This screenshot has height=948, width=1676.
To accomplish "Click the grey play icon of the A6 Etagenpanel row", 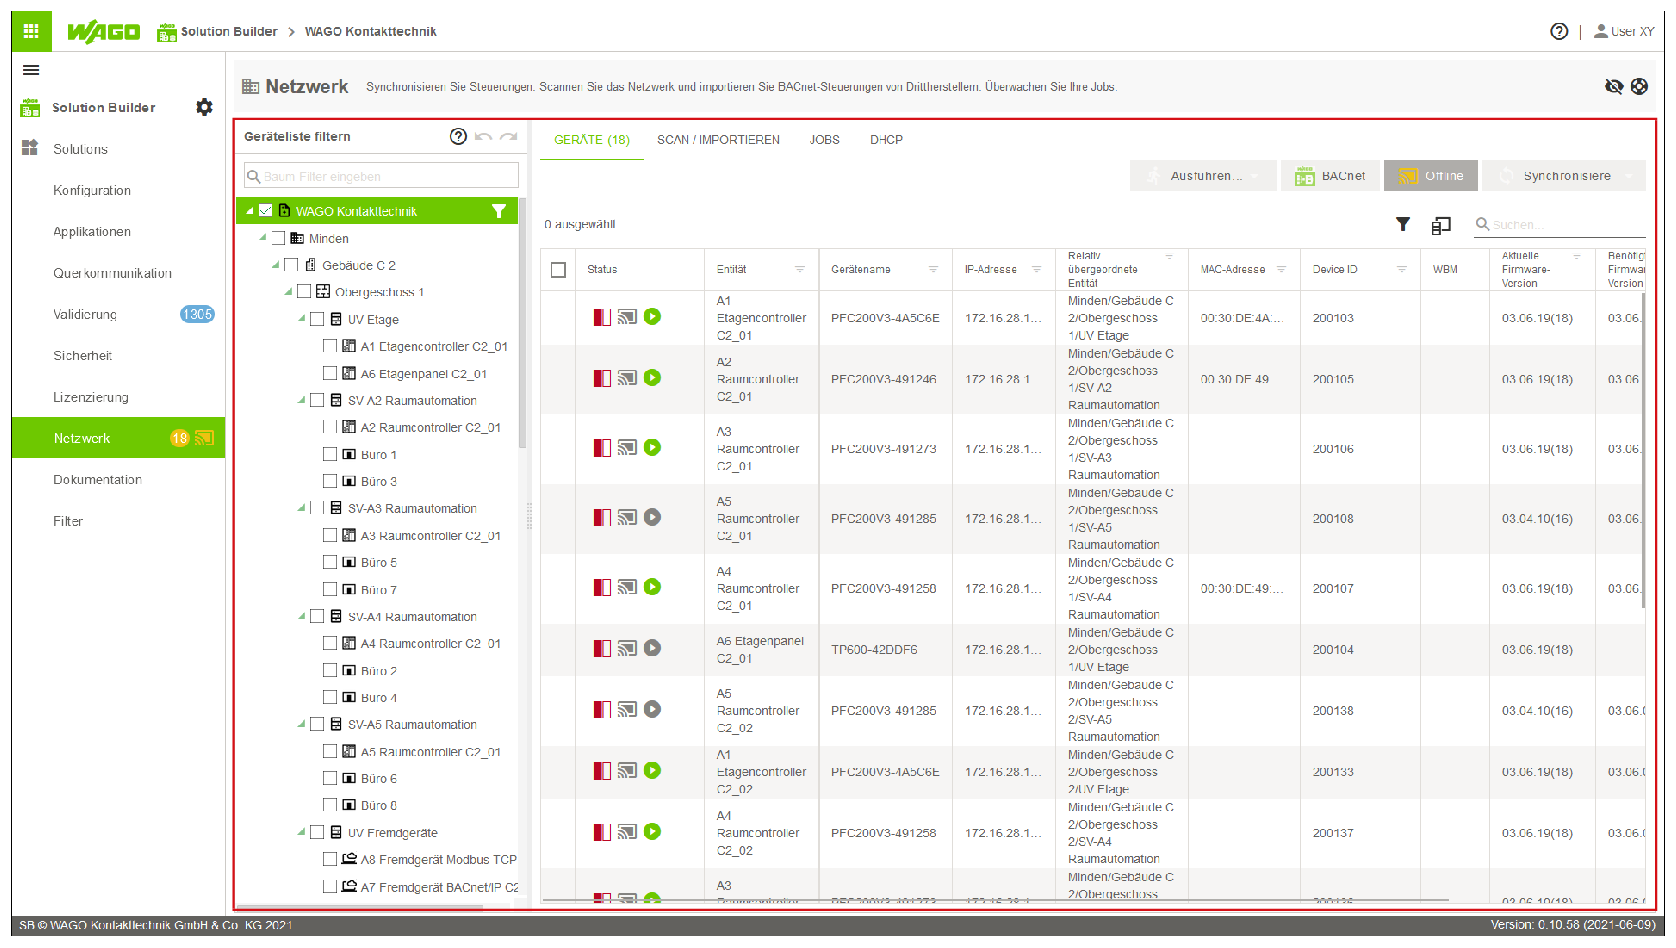I will click(653, 648).
